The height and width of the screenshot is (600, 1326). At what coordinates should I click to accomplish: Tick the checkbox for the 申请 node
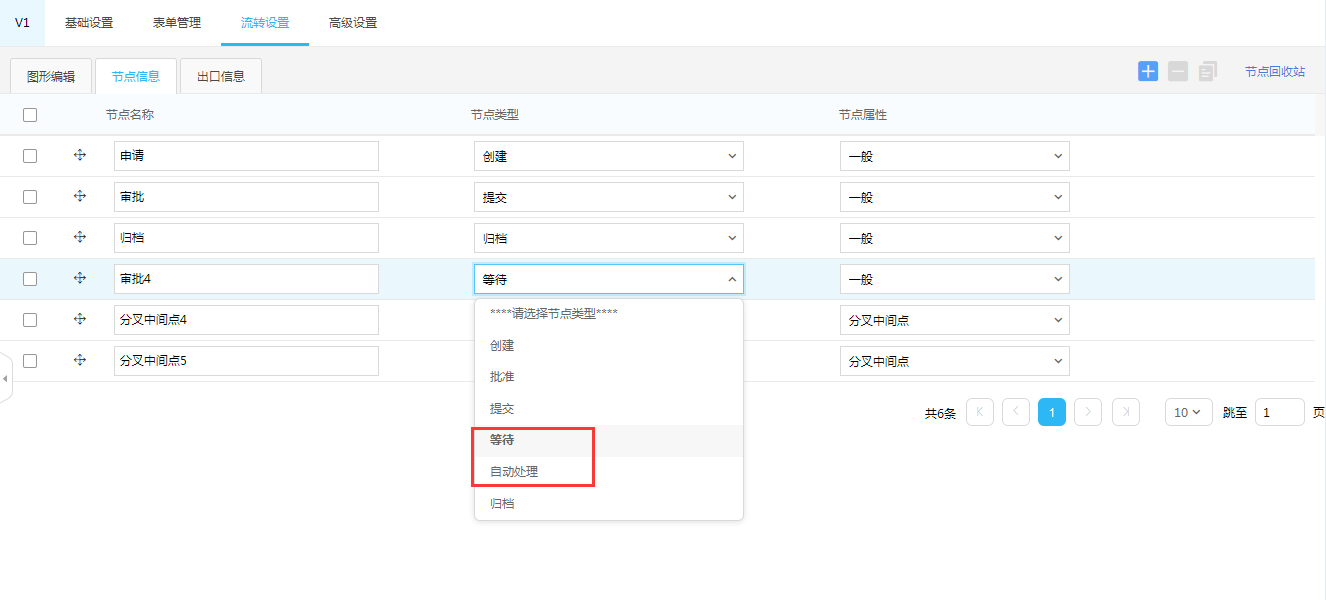30,156
